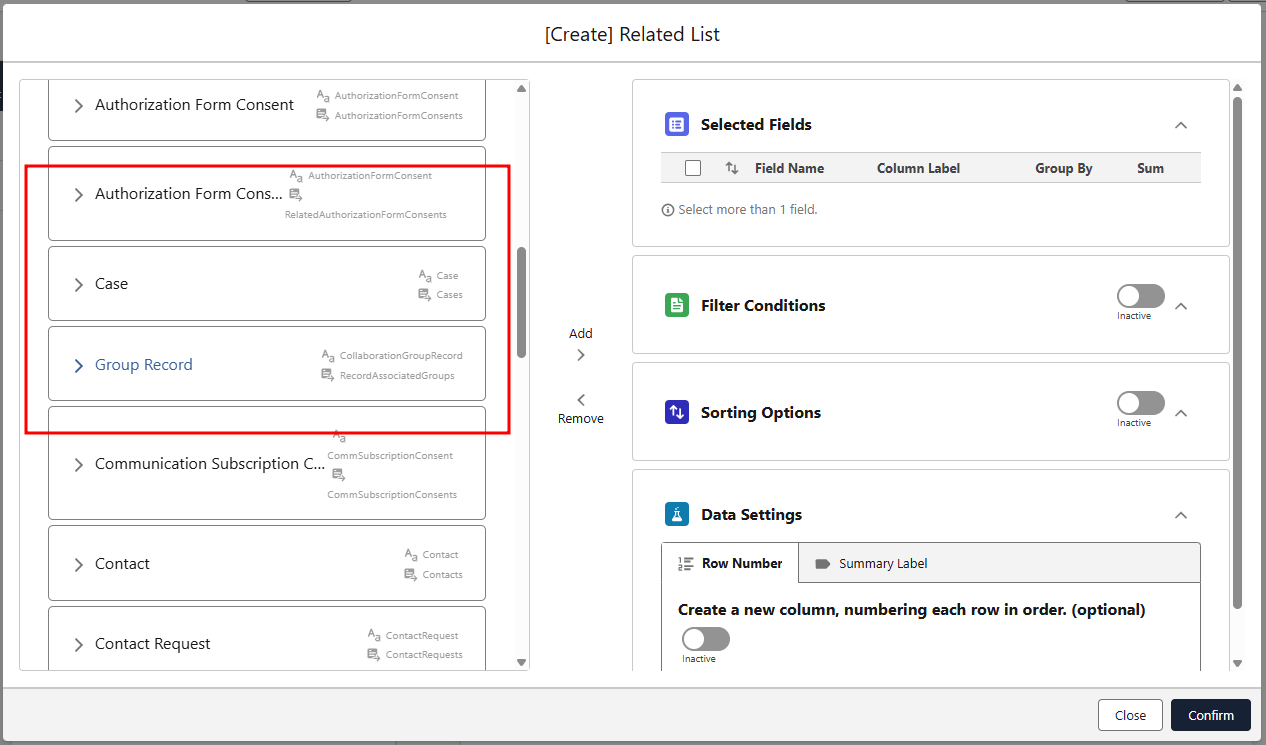This screenshot has width=1266, height=745.
Task: Click the Column Label header
Action: 918,168
